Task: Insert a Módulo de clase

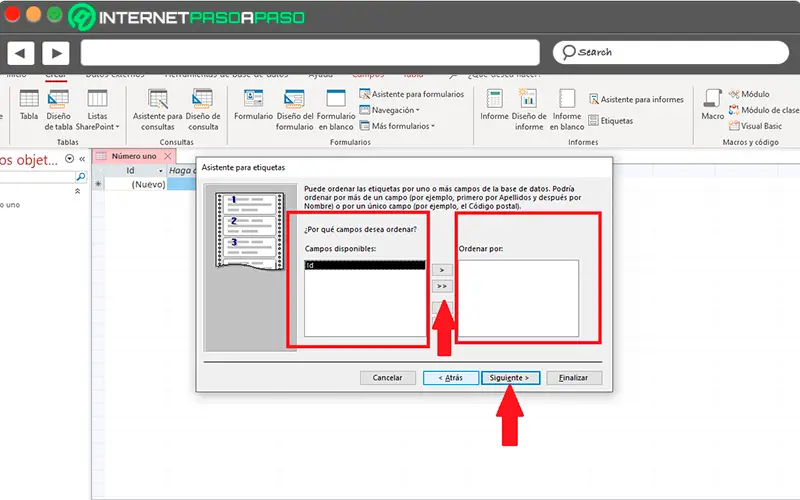Action: point(764,110)
